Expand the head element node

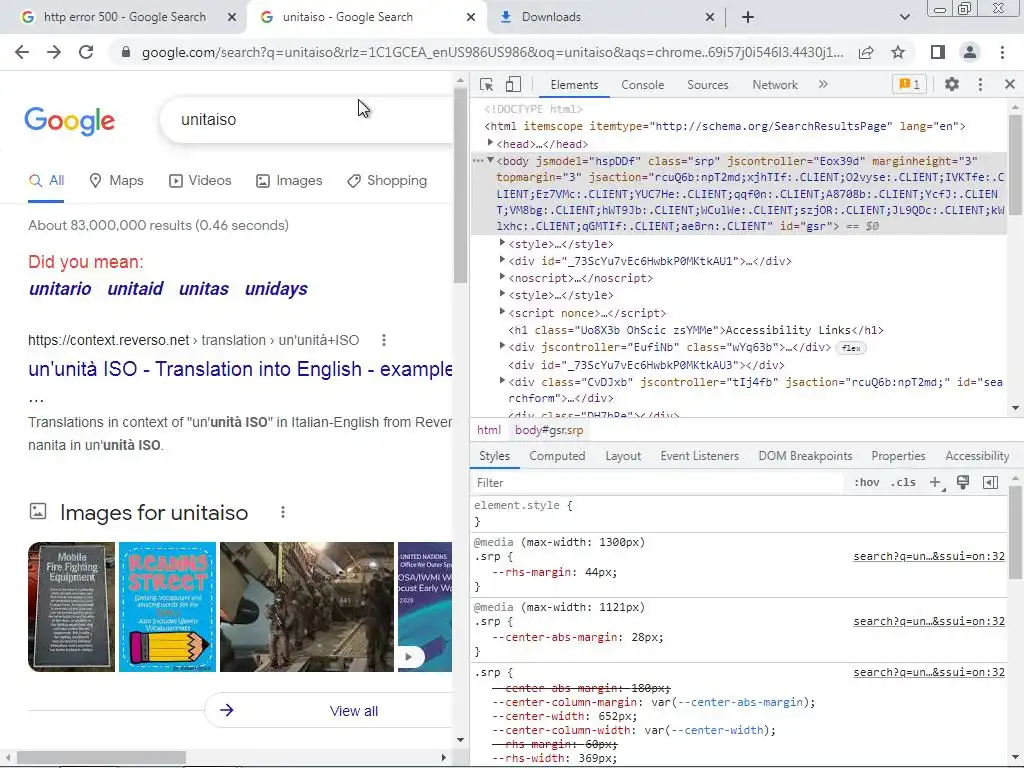(490, 143)
